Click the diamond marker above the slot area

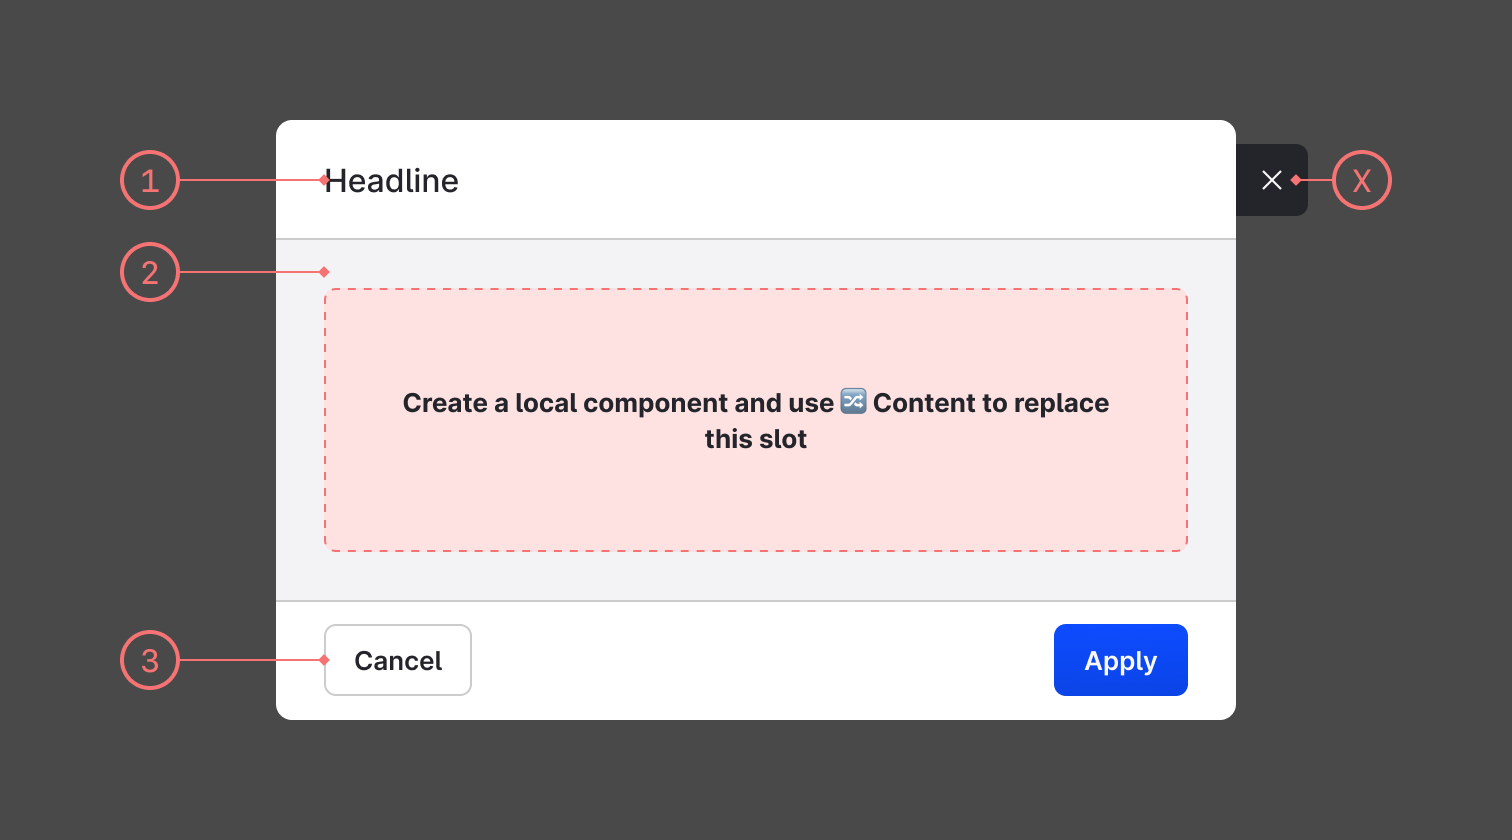[x=323, y=271]
